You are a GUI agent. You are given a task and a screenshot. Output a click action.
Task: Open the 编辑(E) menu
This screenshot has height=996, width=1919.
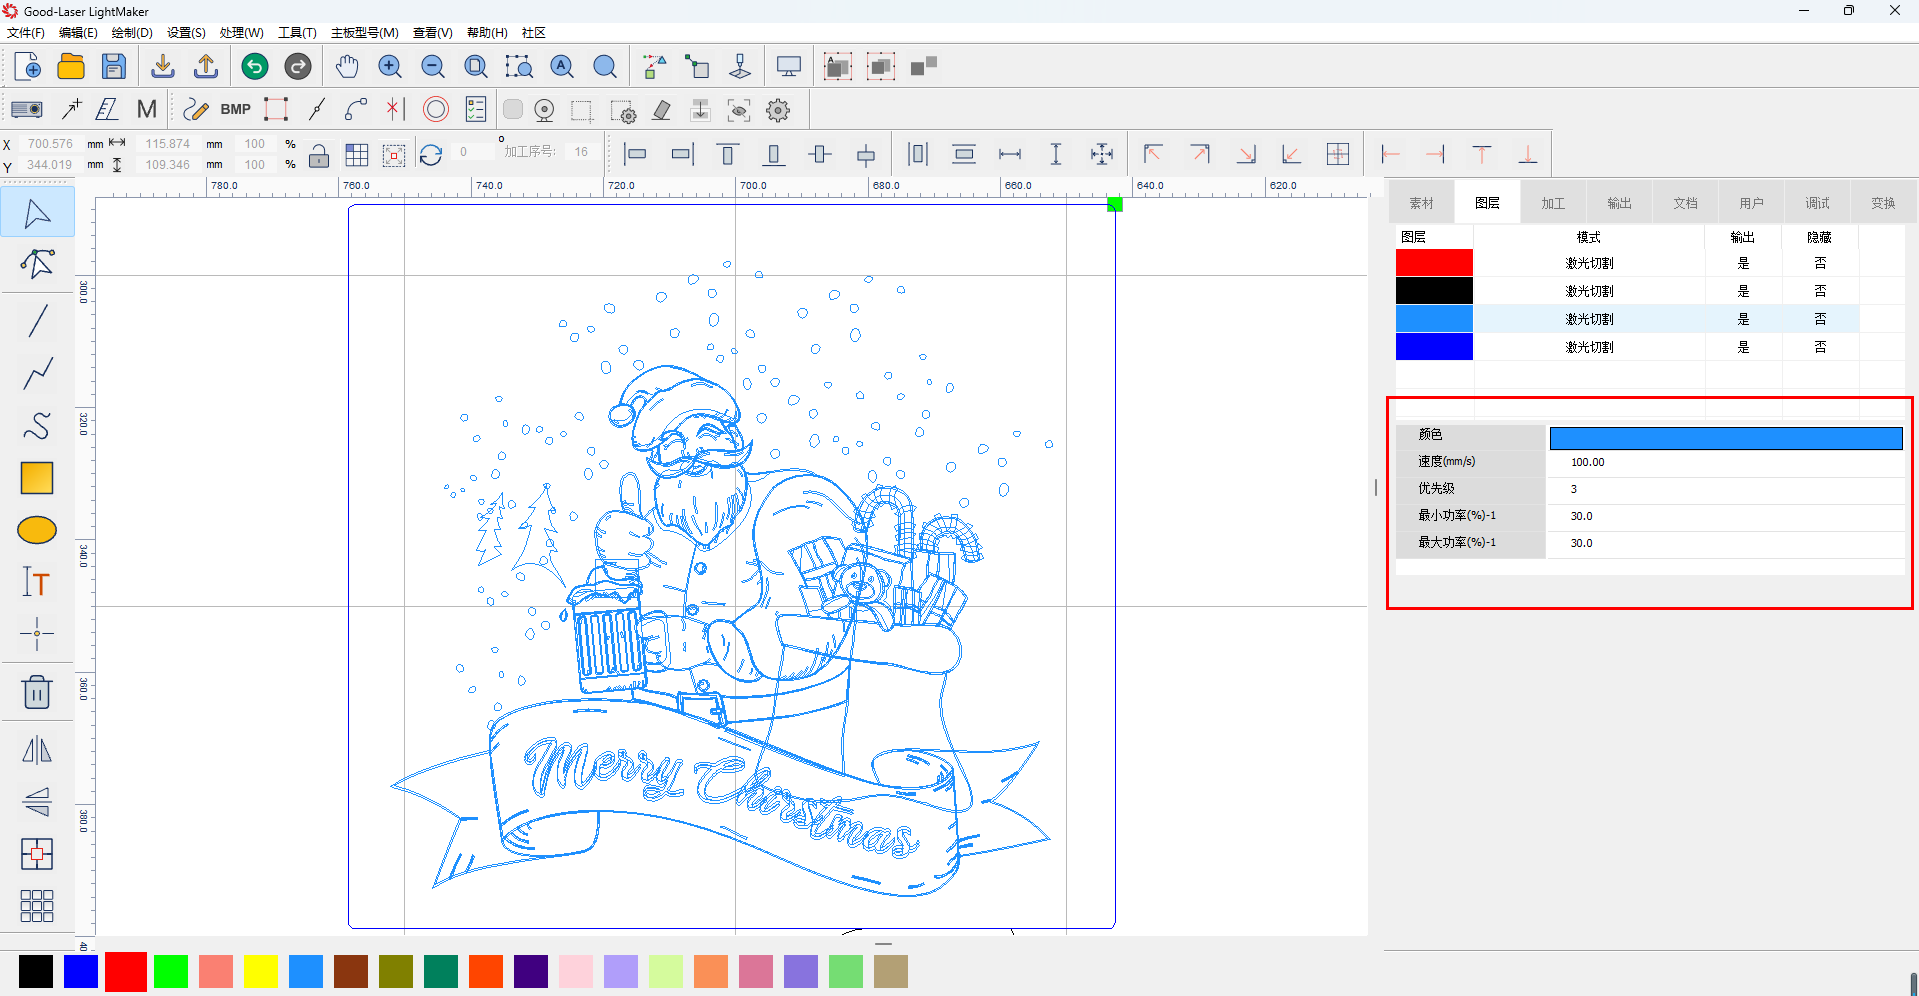79,33
